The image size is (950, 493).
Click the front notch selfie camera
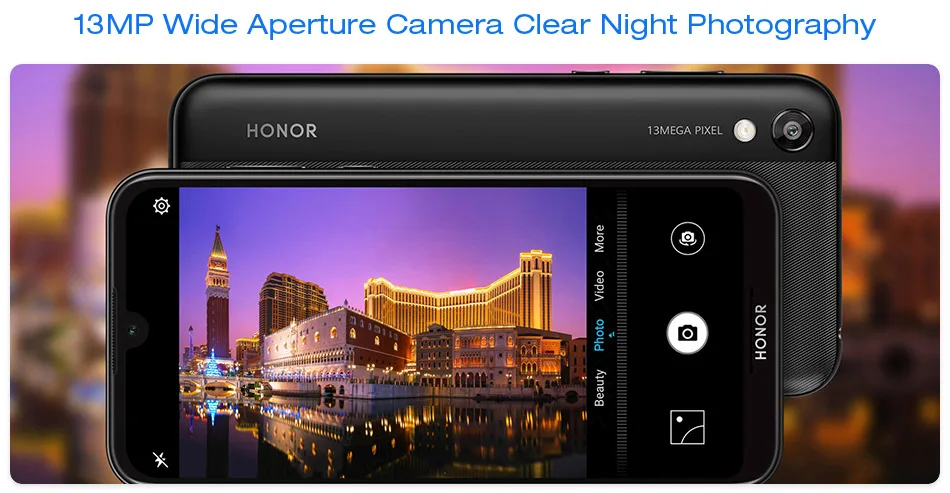(132, 330)
